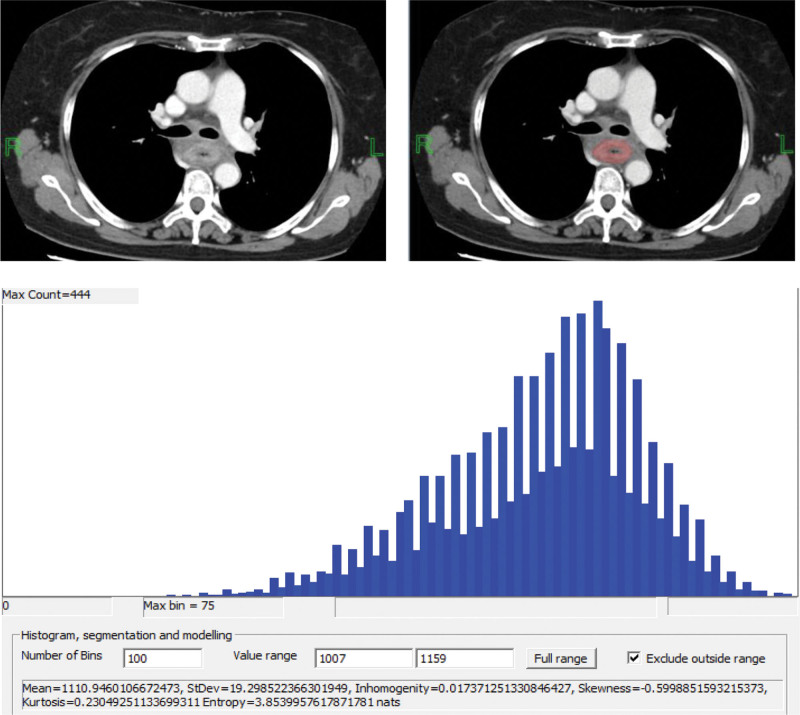
Task: Click the Value range label
Action: click(x=265, y=656)
